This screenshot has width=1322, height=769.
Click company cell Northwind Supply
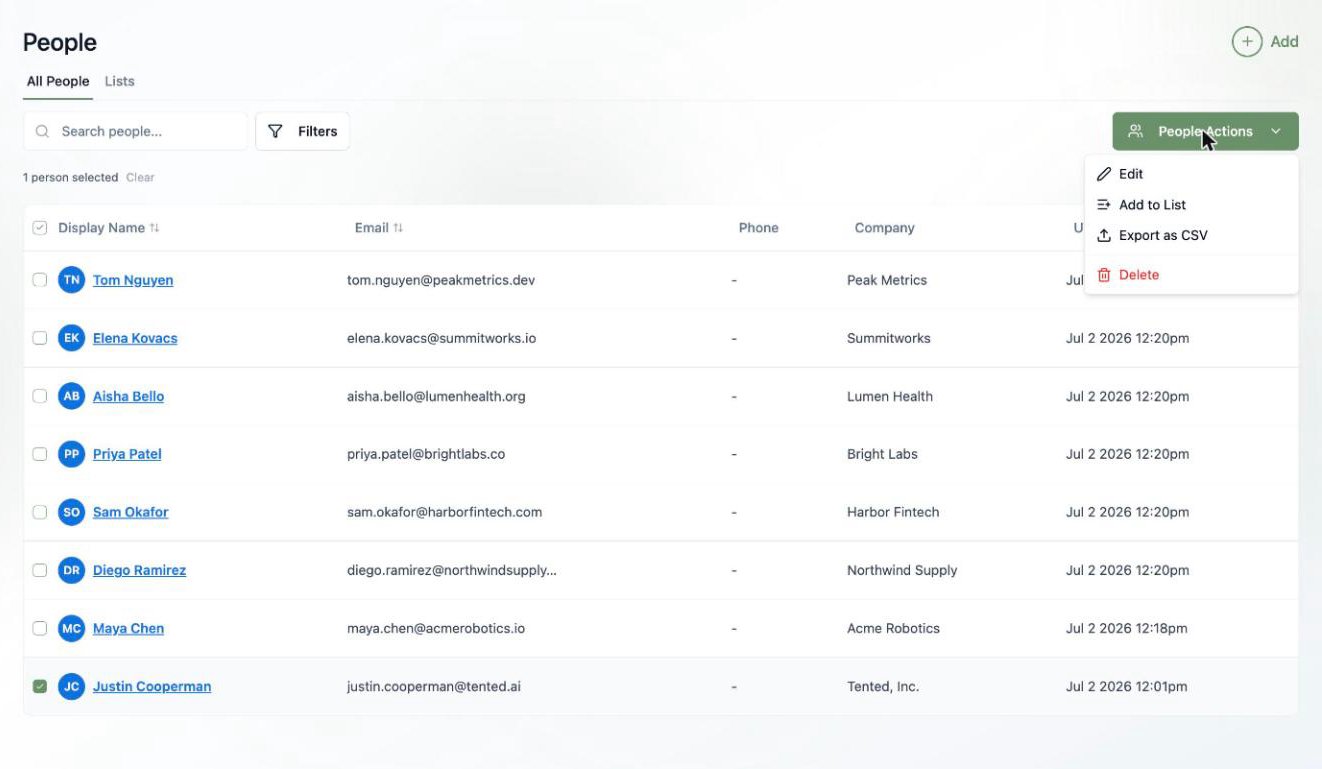902,570
